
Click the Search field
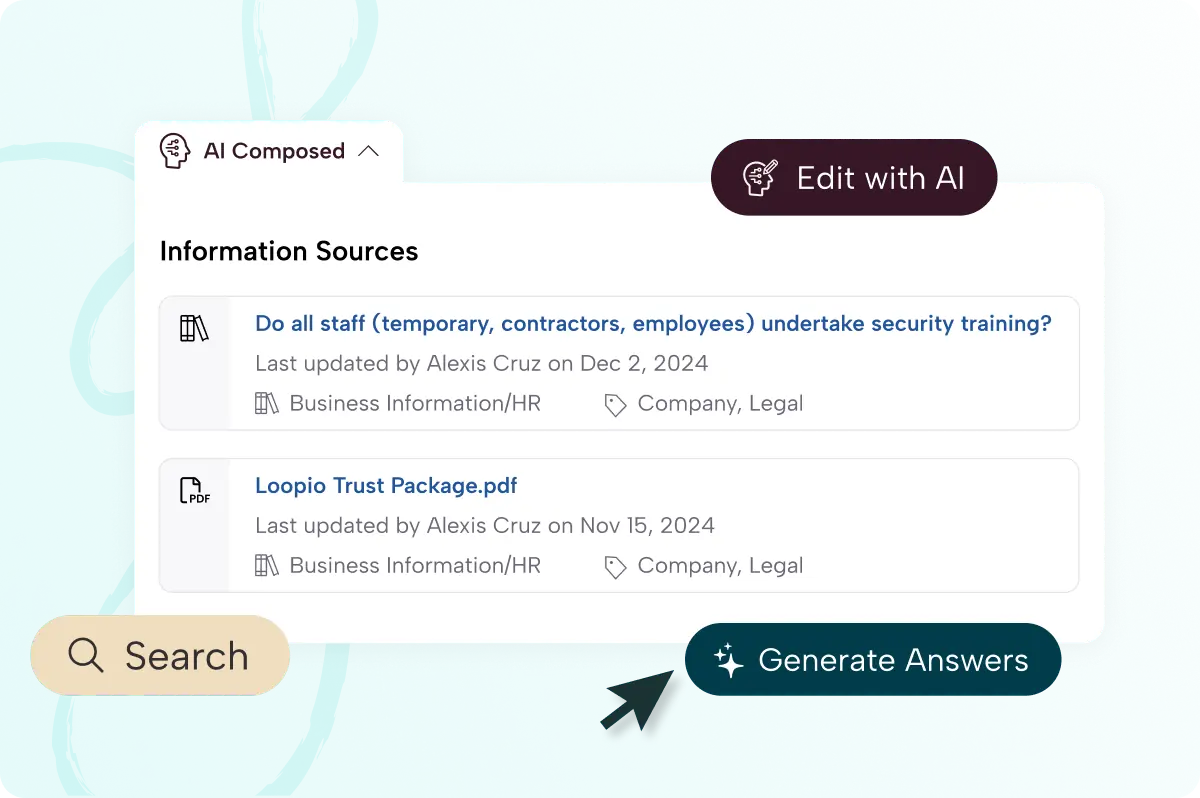click(160, 656)
